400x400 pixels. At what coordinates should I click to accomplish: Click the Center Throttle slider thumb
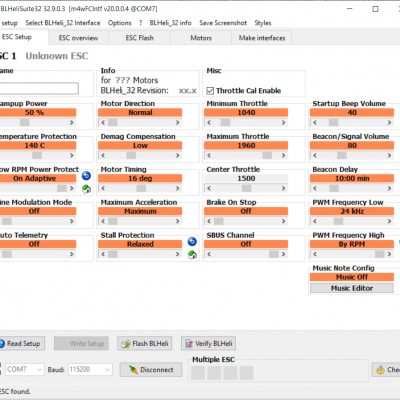[247, 188]
